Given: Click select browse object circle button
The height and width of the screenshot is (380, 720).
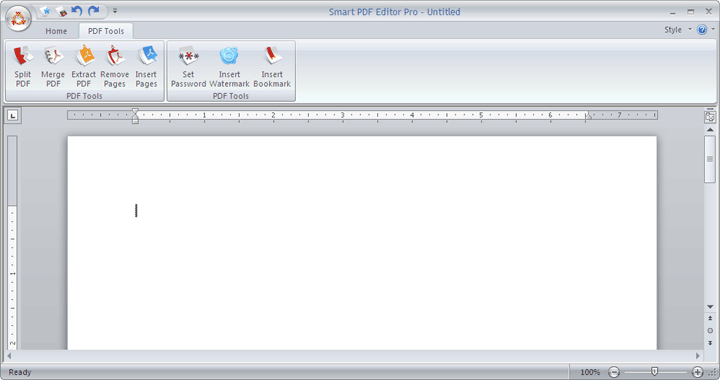Looking at the screenshot, I should (710, 330).
